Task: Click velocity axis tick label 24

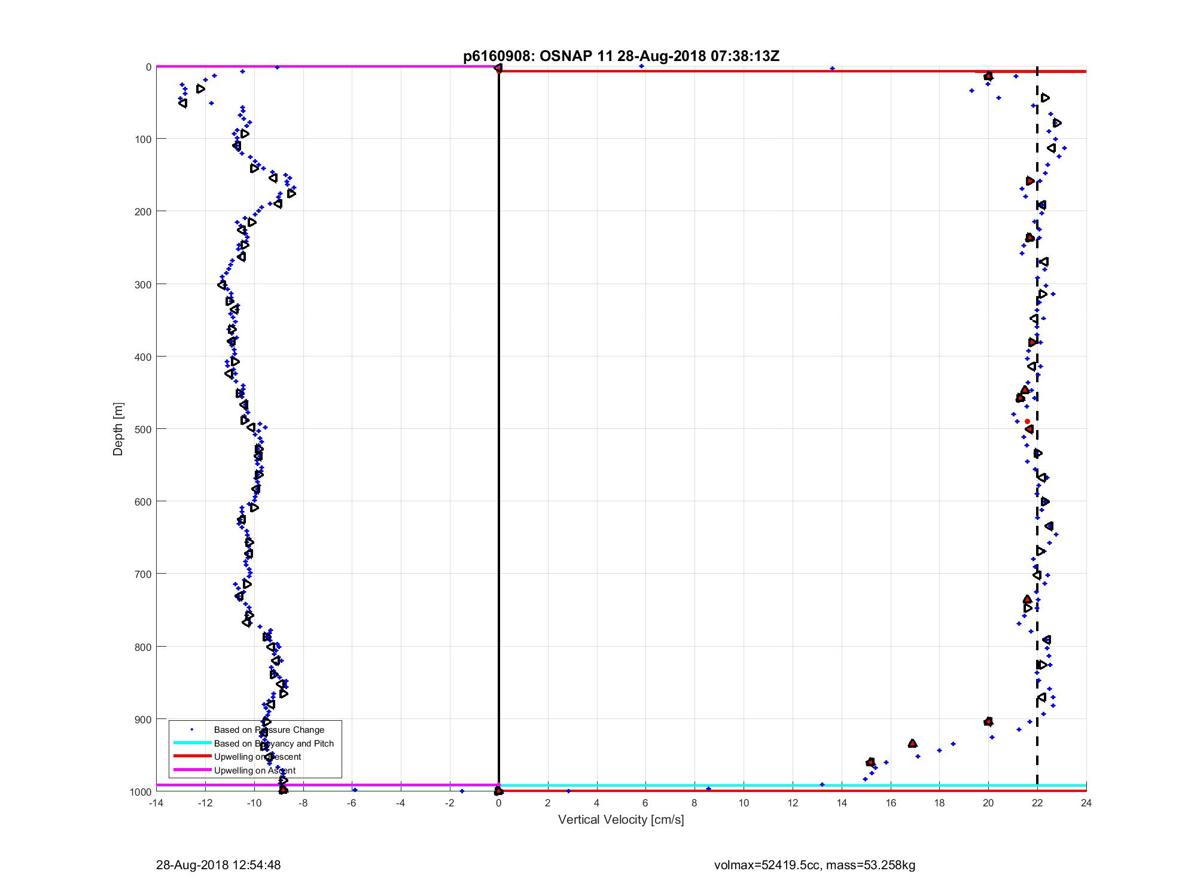Action: tap(1086, 802)
